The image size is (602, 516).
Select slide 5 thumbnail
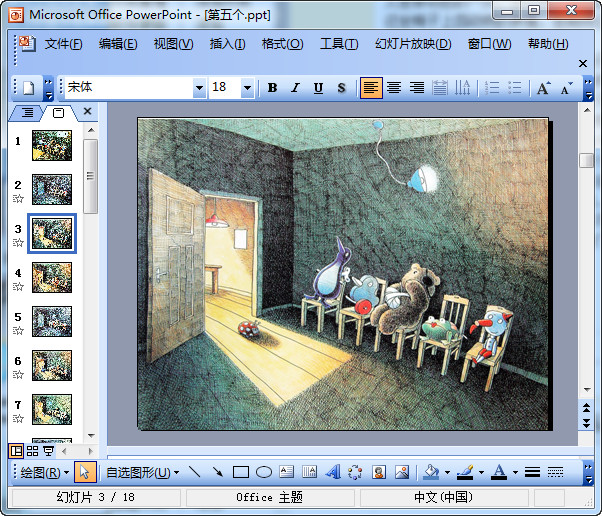[52, 321]
